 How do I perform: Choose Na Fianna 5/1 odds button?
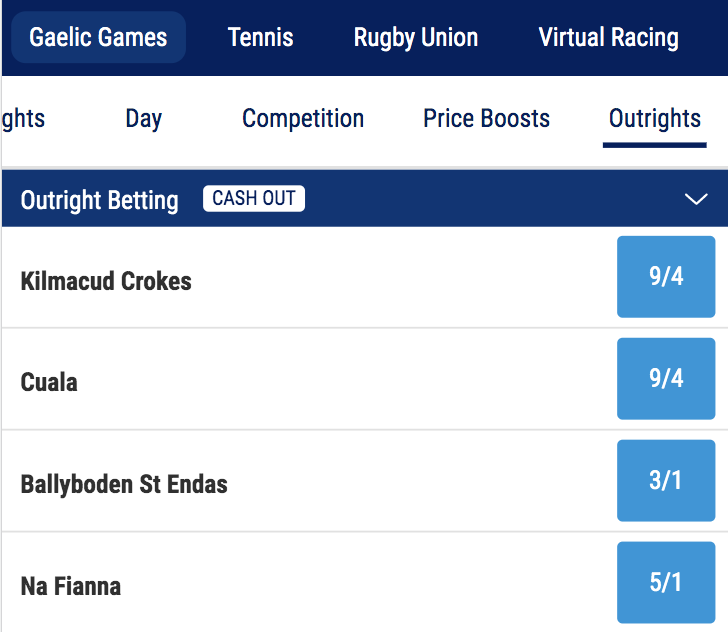pos(666,582)
